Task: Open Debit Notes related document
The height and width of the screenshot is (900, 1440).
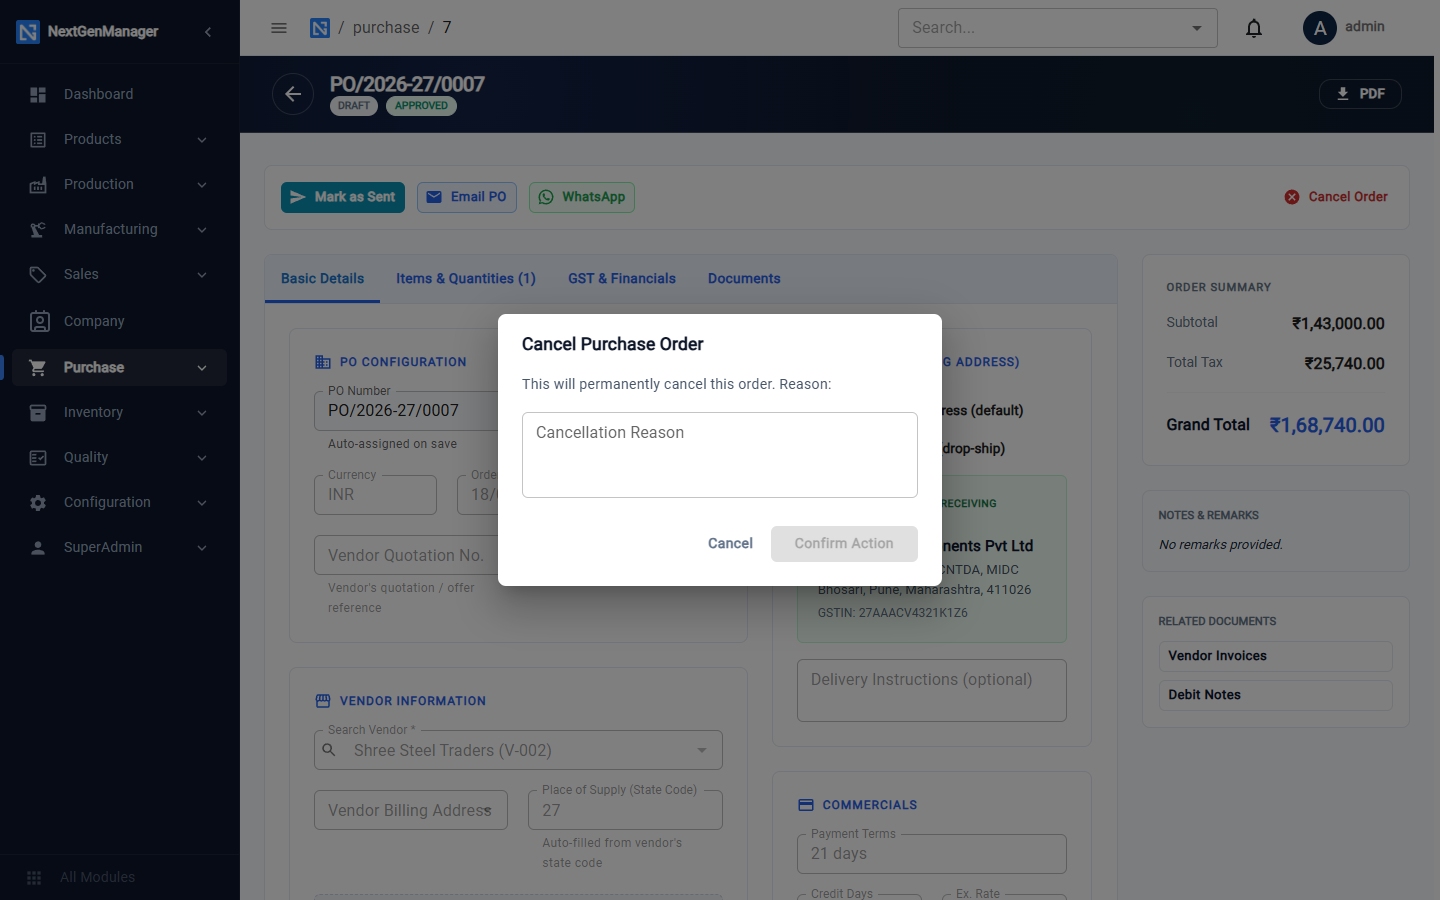Action: [x=1275, y=695]
